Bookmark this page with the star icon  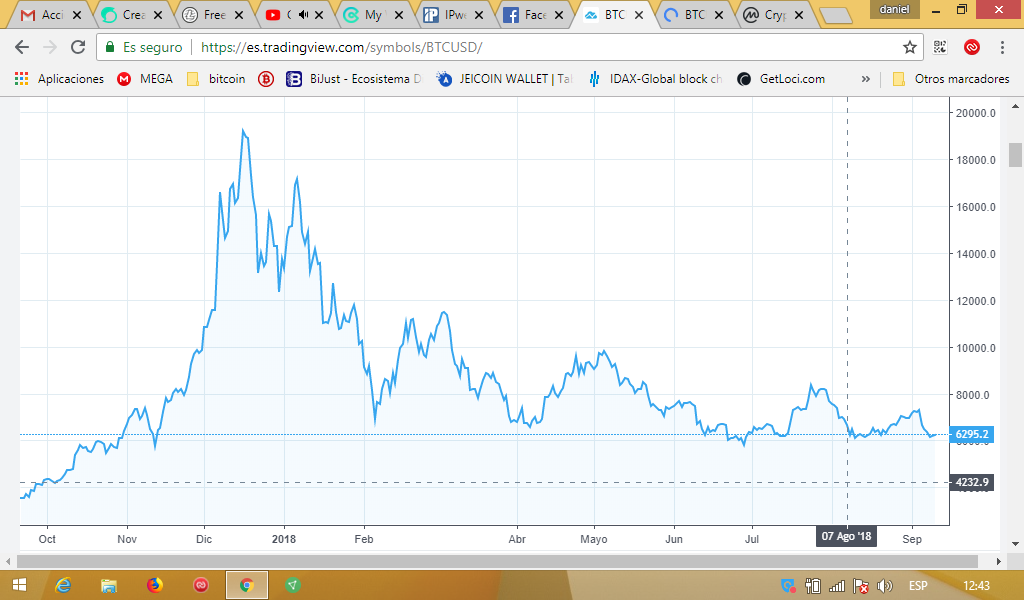coord(910,47)
